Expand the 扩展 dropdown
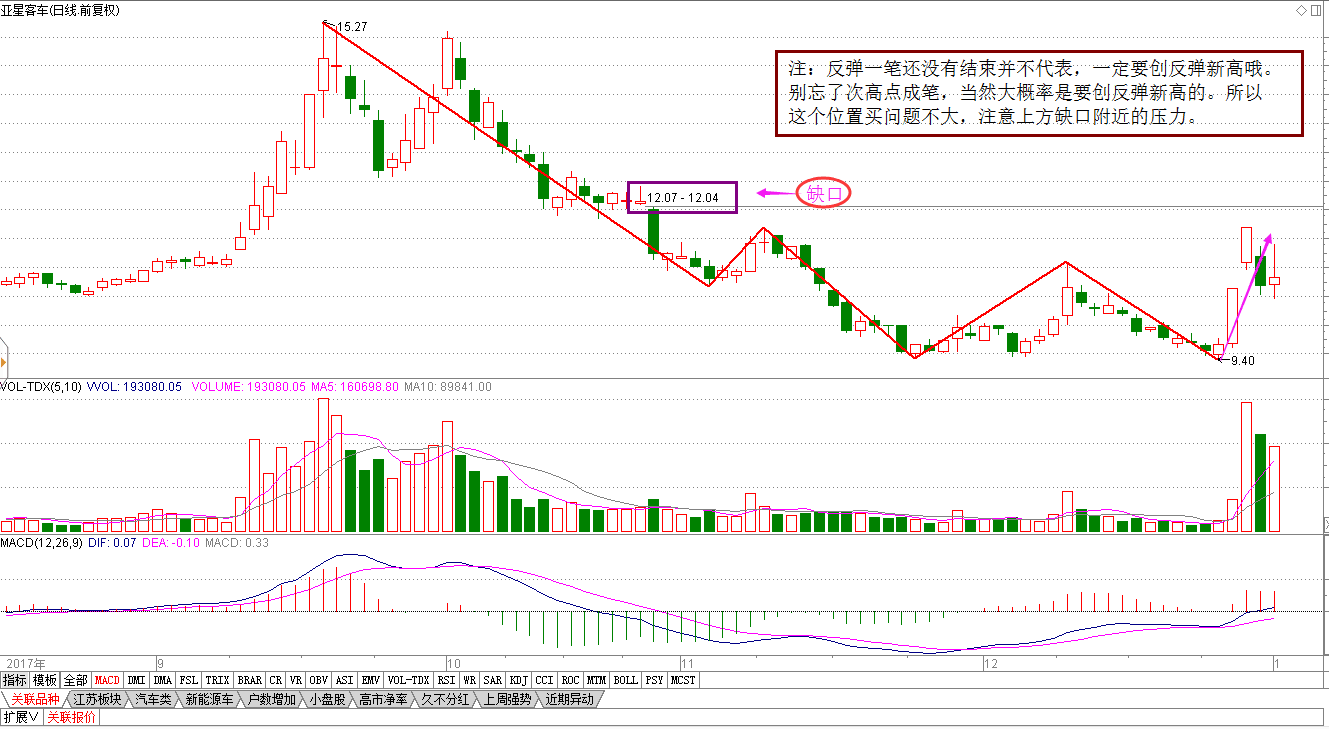Screen dimensions: 1329x729 coord(21,717)
